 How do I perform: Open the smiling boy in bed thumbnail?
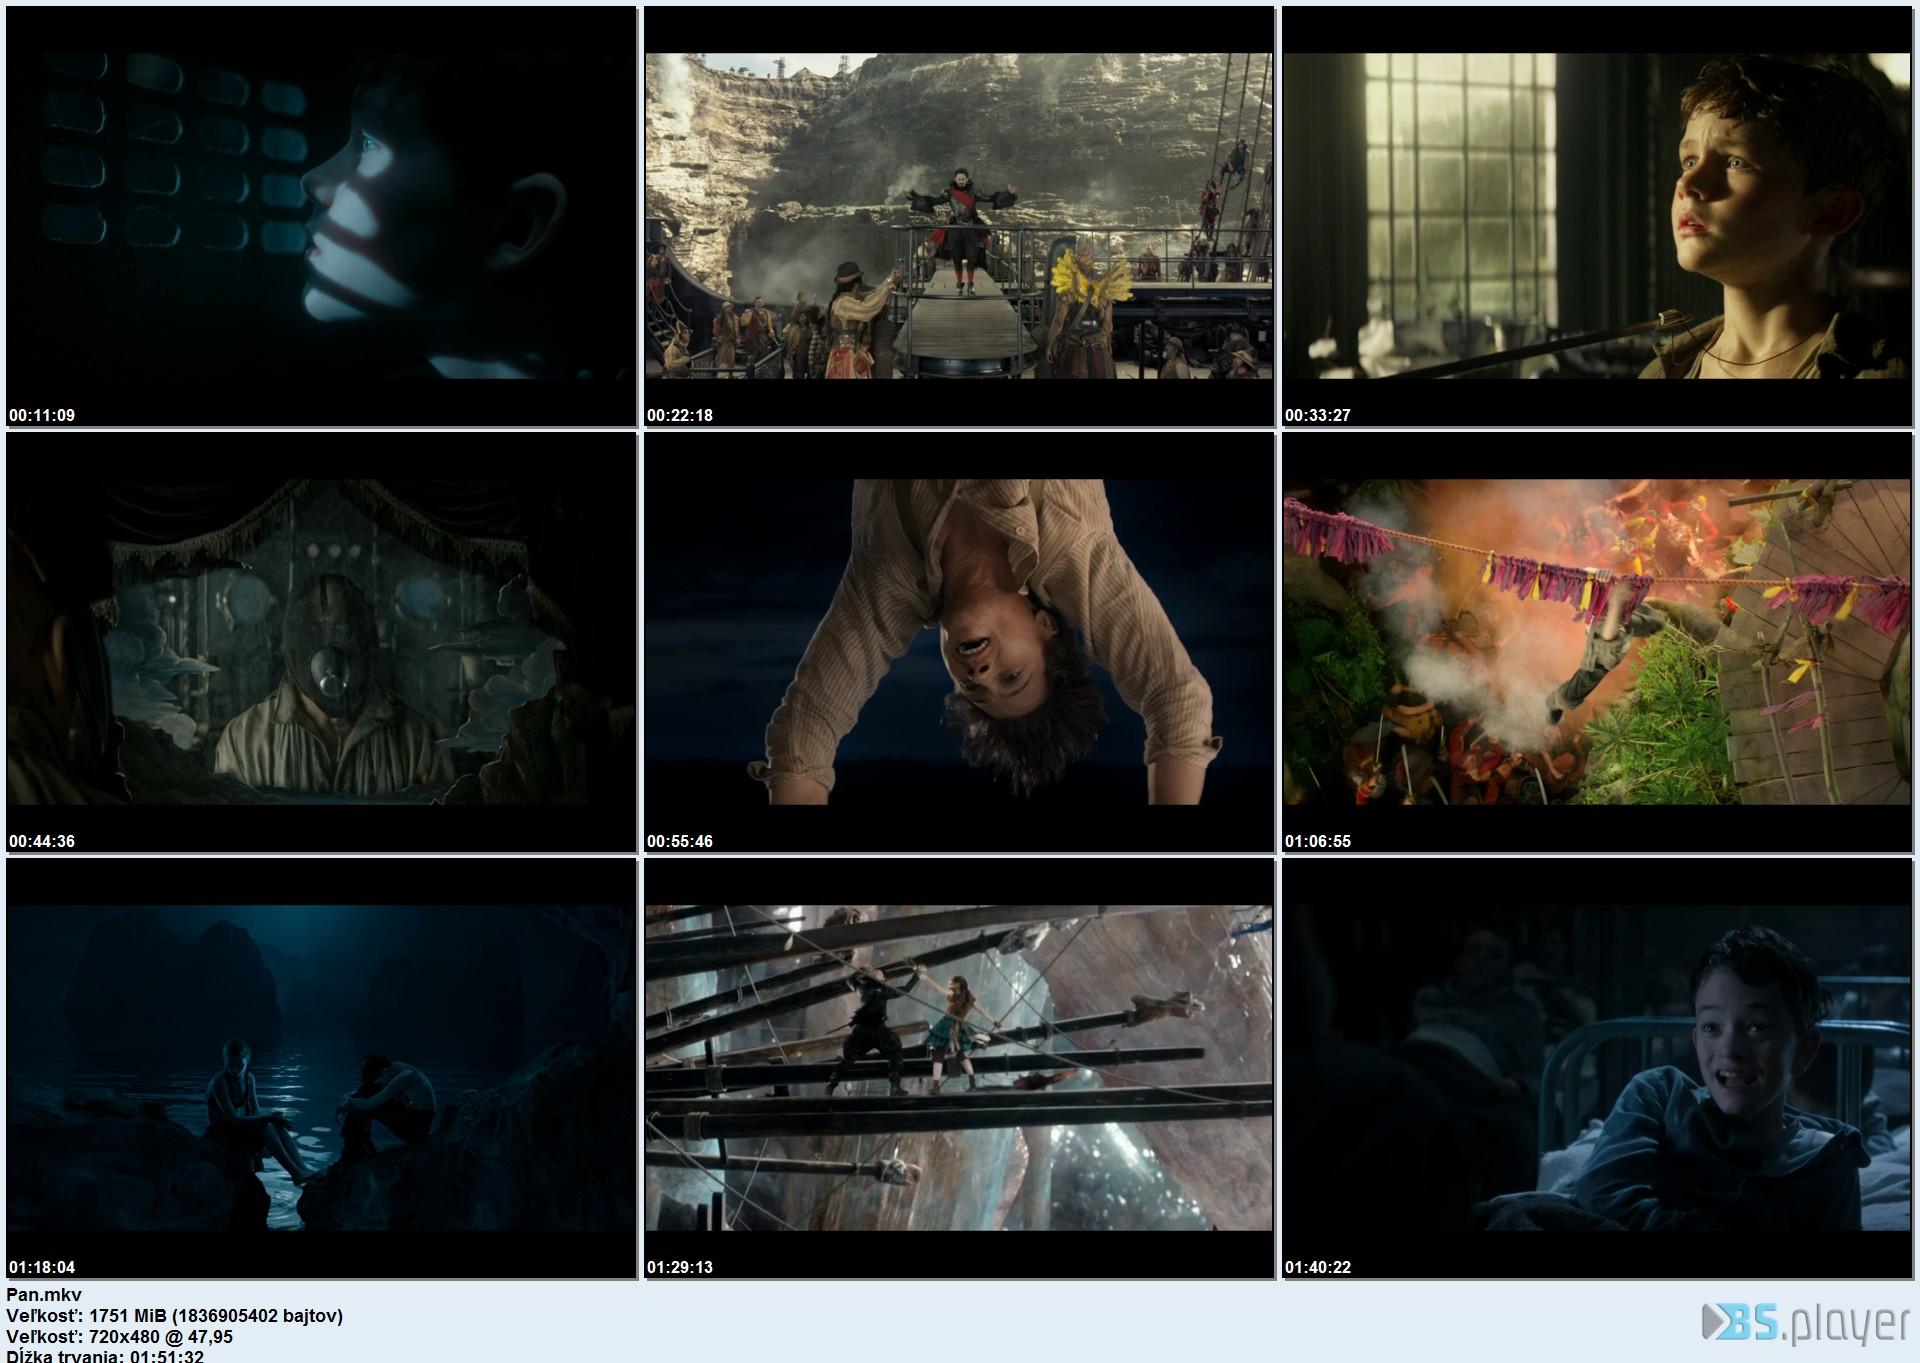[1597, 1067]
